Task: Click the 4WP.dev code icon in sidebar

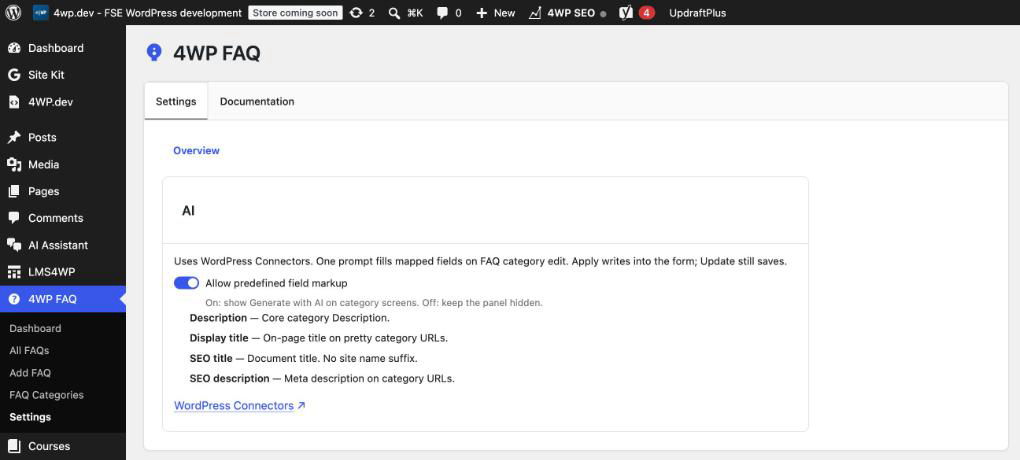Action: (14, 102)
